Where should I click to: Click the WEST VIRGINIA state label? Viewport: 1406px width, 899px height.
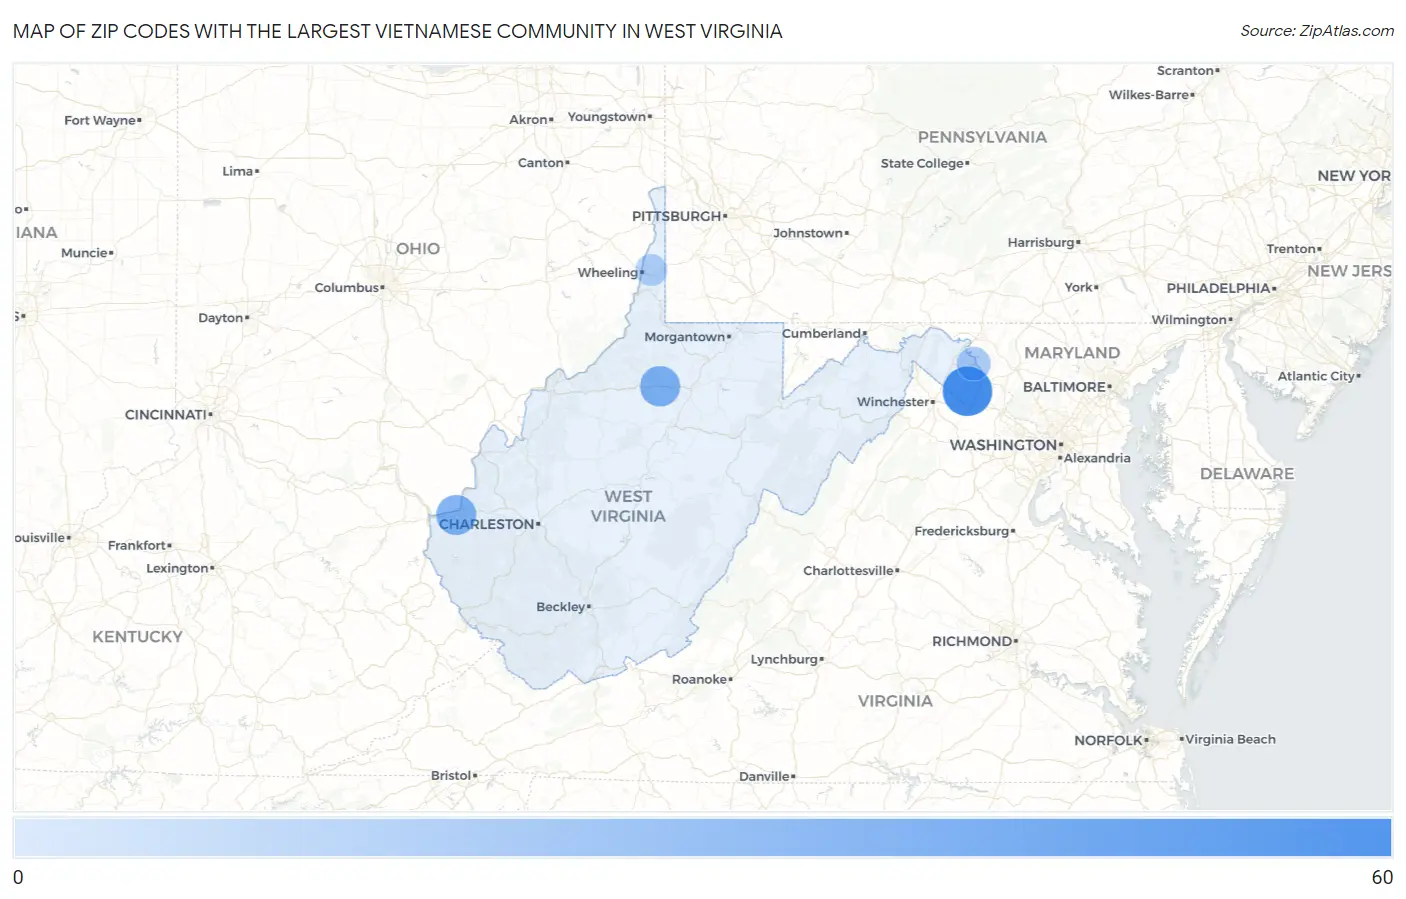(x=628, y=506)
